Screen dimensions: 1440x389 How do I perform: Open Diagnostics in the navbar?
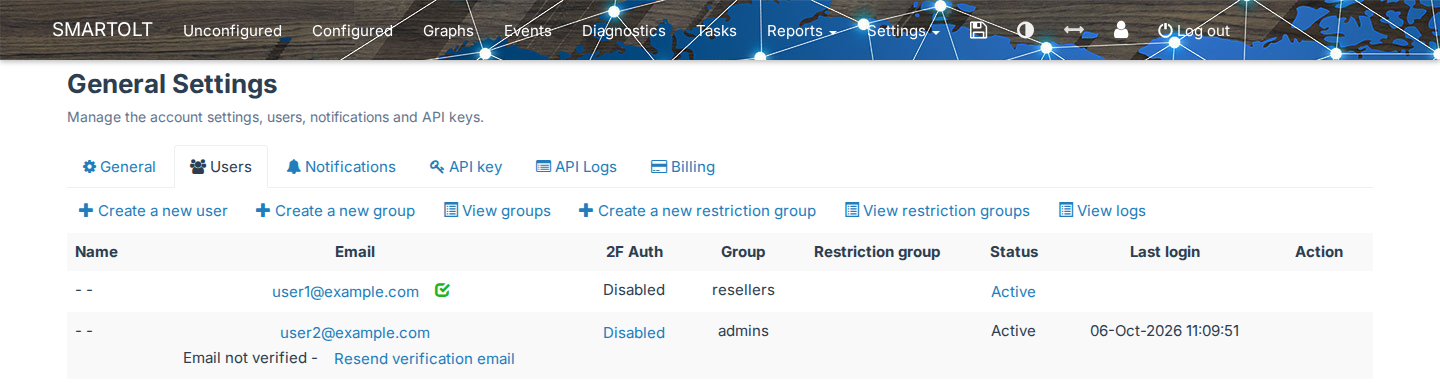(624, 31)
